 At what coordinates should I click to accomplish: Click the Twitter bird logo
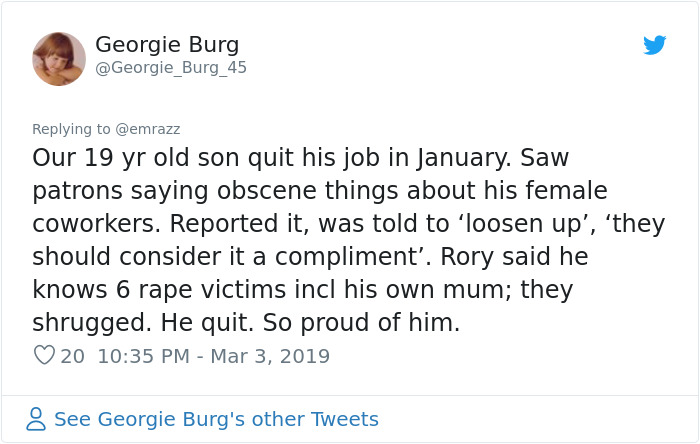click(x=654, y=45)
